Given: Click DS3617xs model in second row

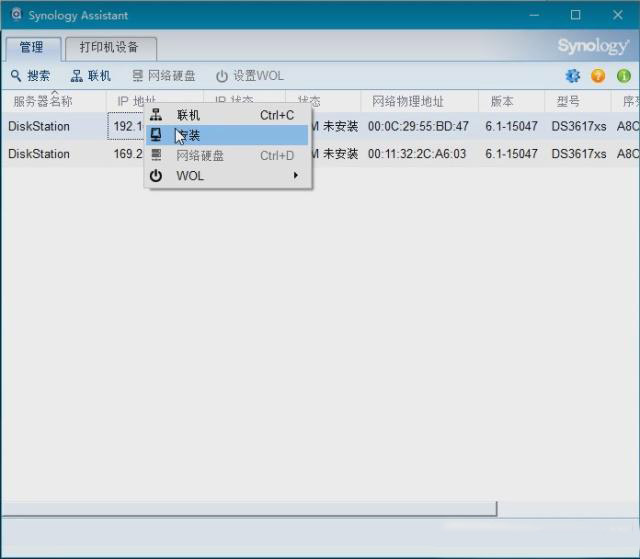Looking at the screenshot, I should click(579, 154).
